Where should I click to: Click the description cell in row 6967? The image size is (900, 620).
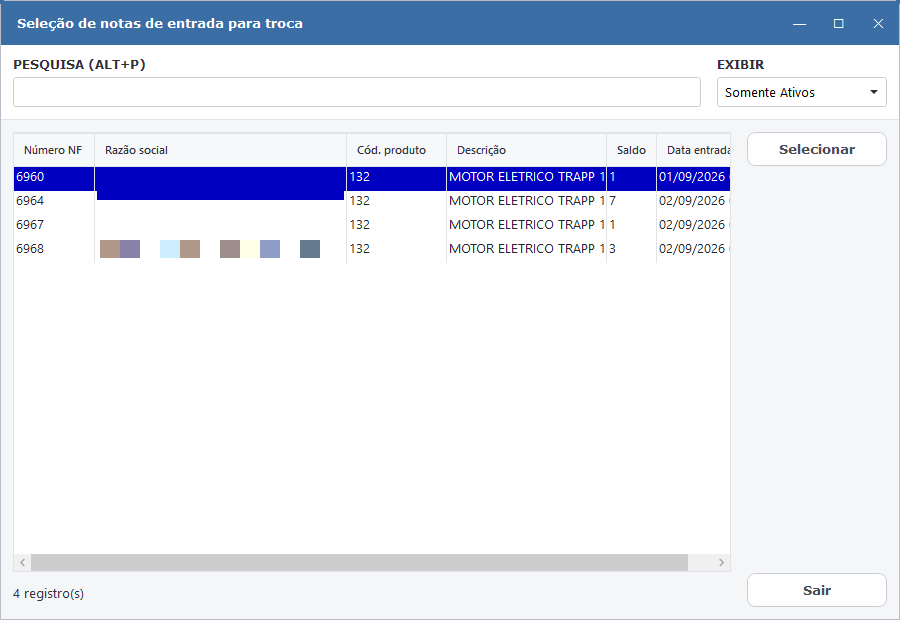(x=526, y=225)
